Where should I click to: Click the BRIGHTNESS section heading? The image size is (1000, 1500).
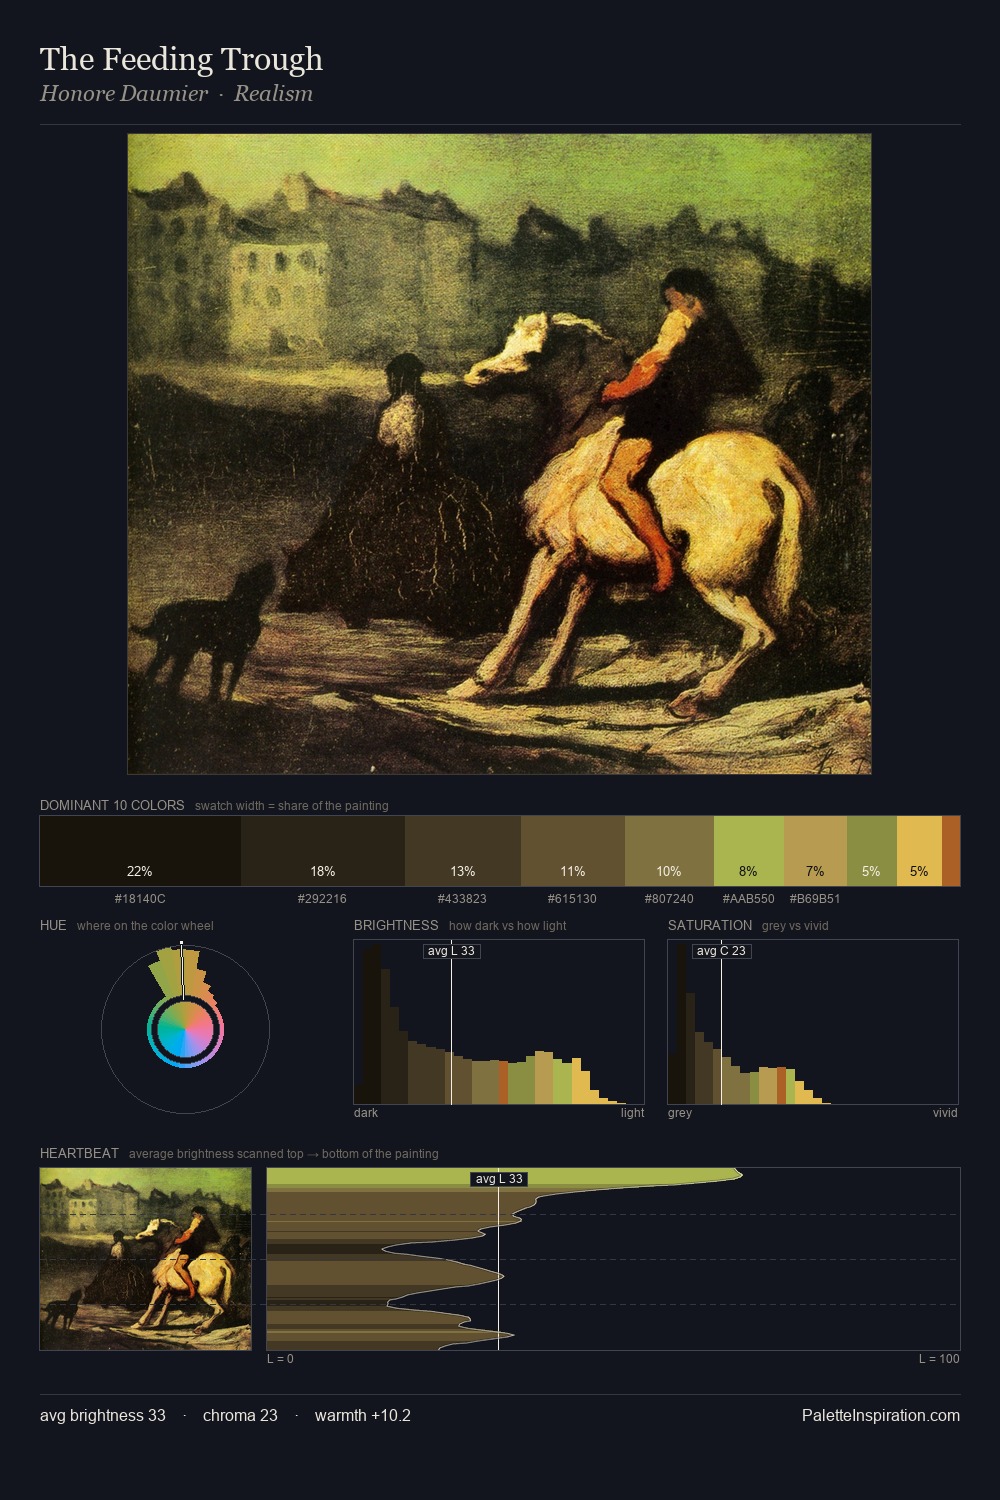pos(396,925)
